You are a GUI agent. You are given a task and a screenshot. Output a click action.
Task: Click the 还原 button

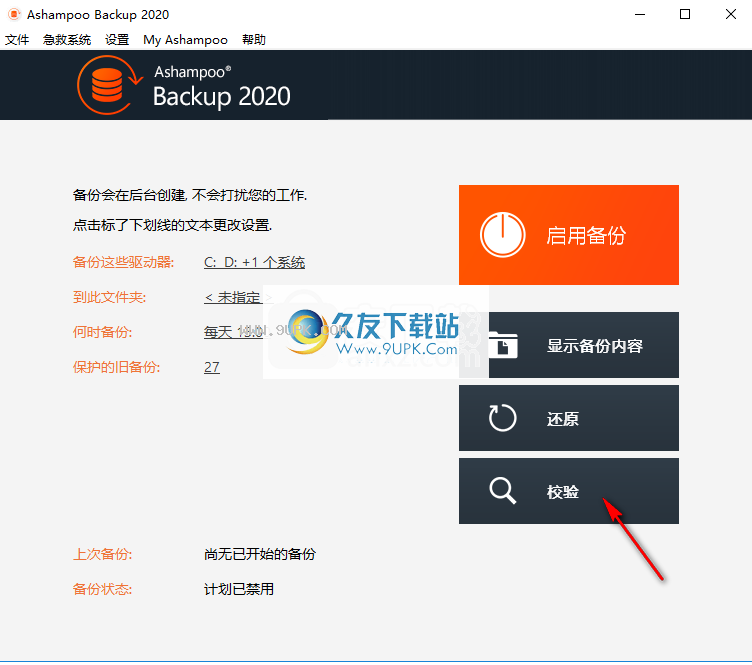(x=569, y=418)
